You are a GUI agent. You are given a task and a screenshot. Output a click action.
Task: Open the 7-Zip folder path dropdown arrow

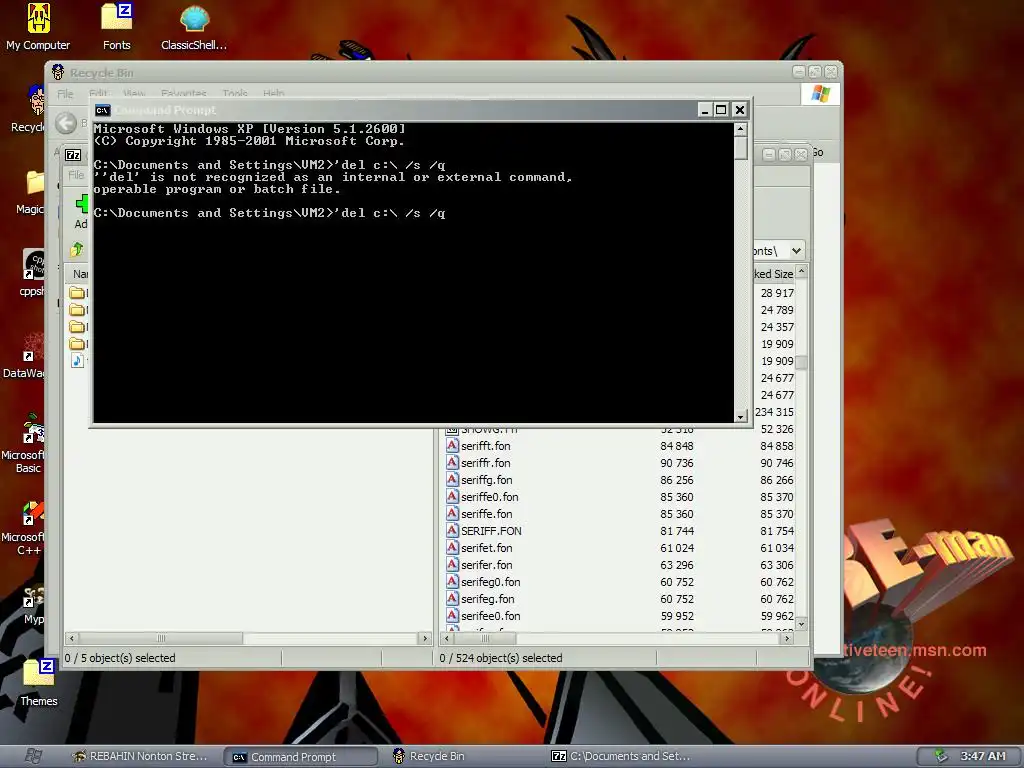(796, 251)
